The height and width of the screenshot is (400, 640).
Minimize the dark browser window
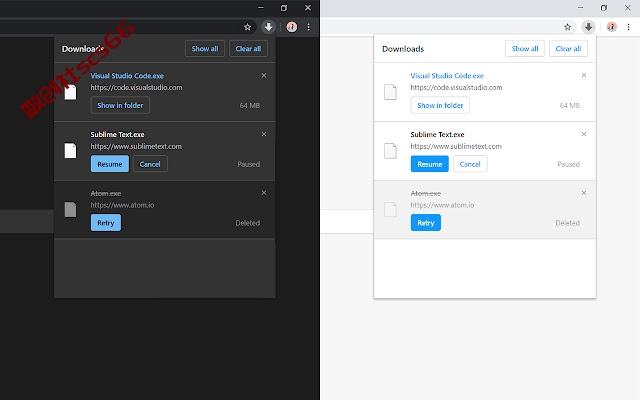260,8
